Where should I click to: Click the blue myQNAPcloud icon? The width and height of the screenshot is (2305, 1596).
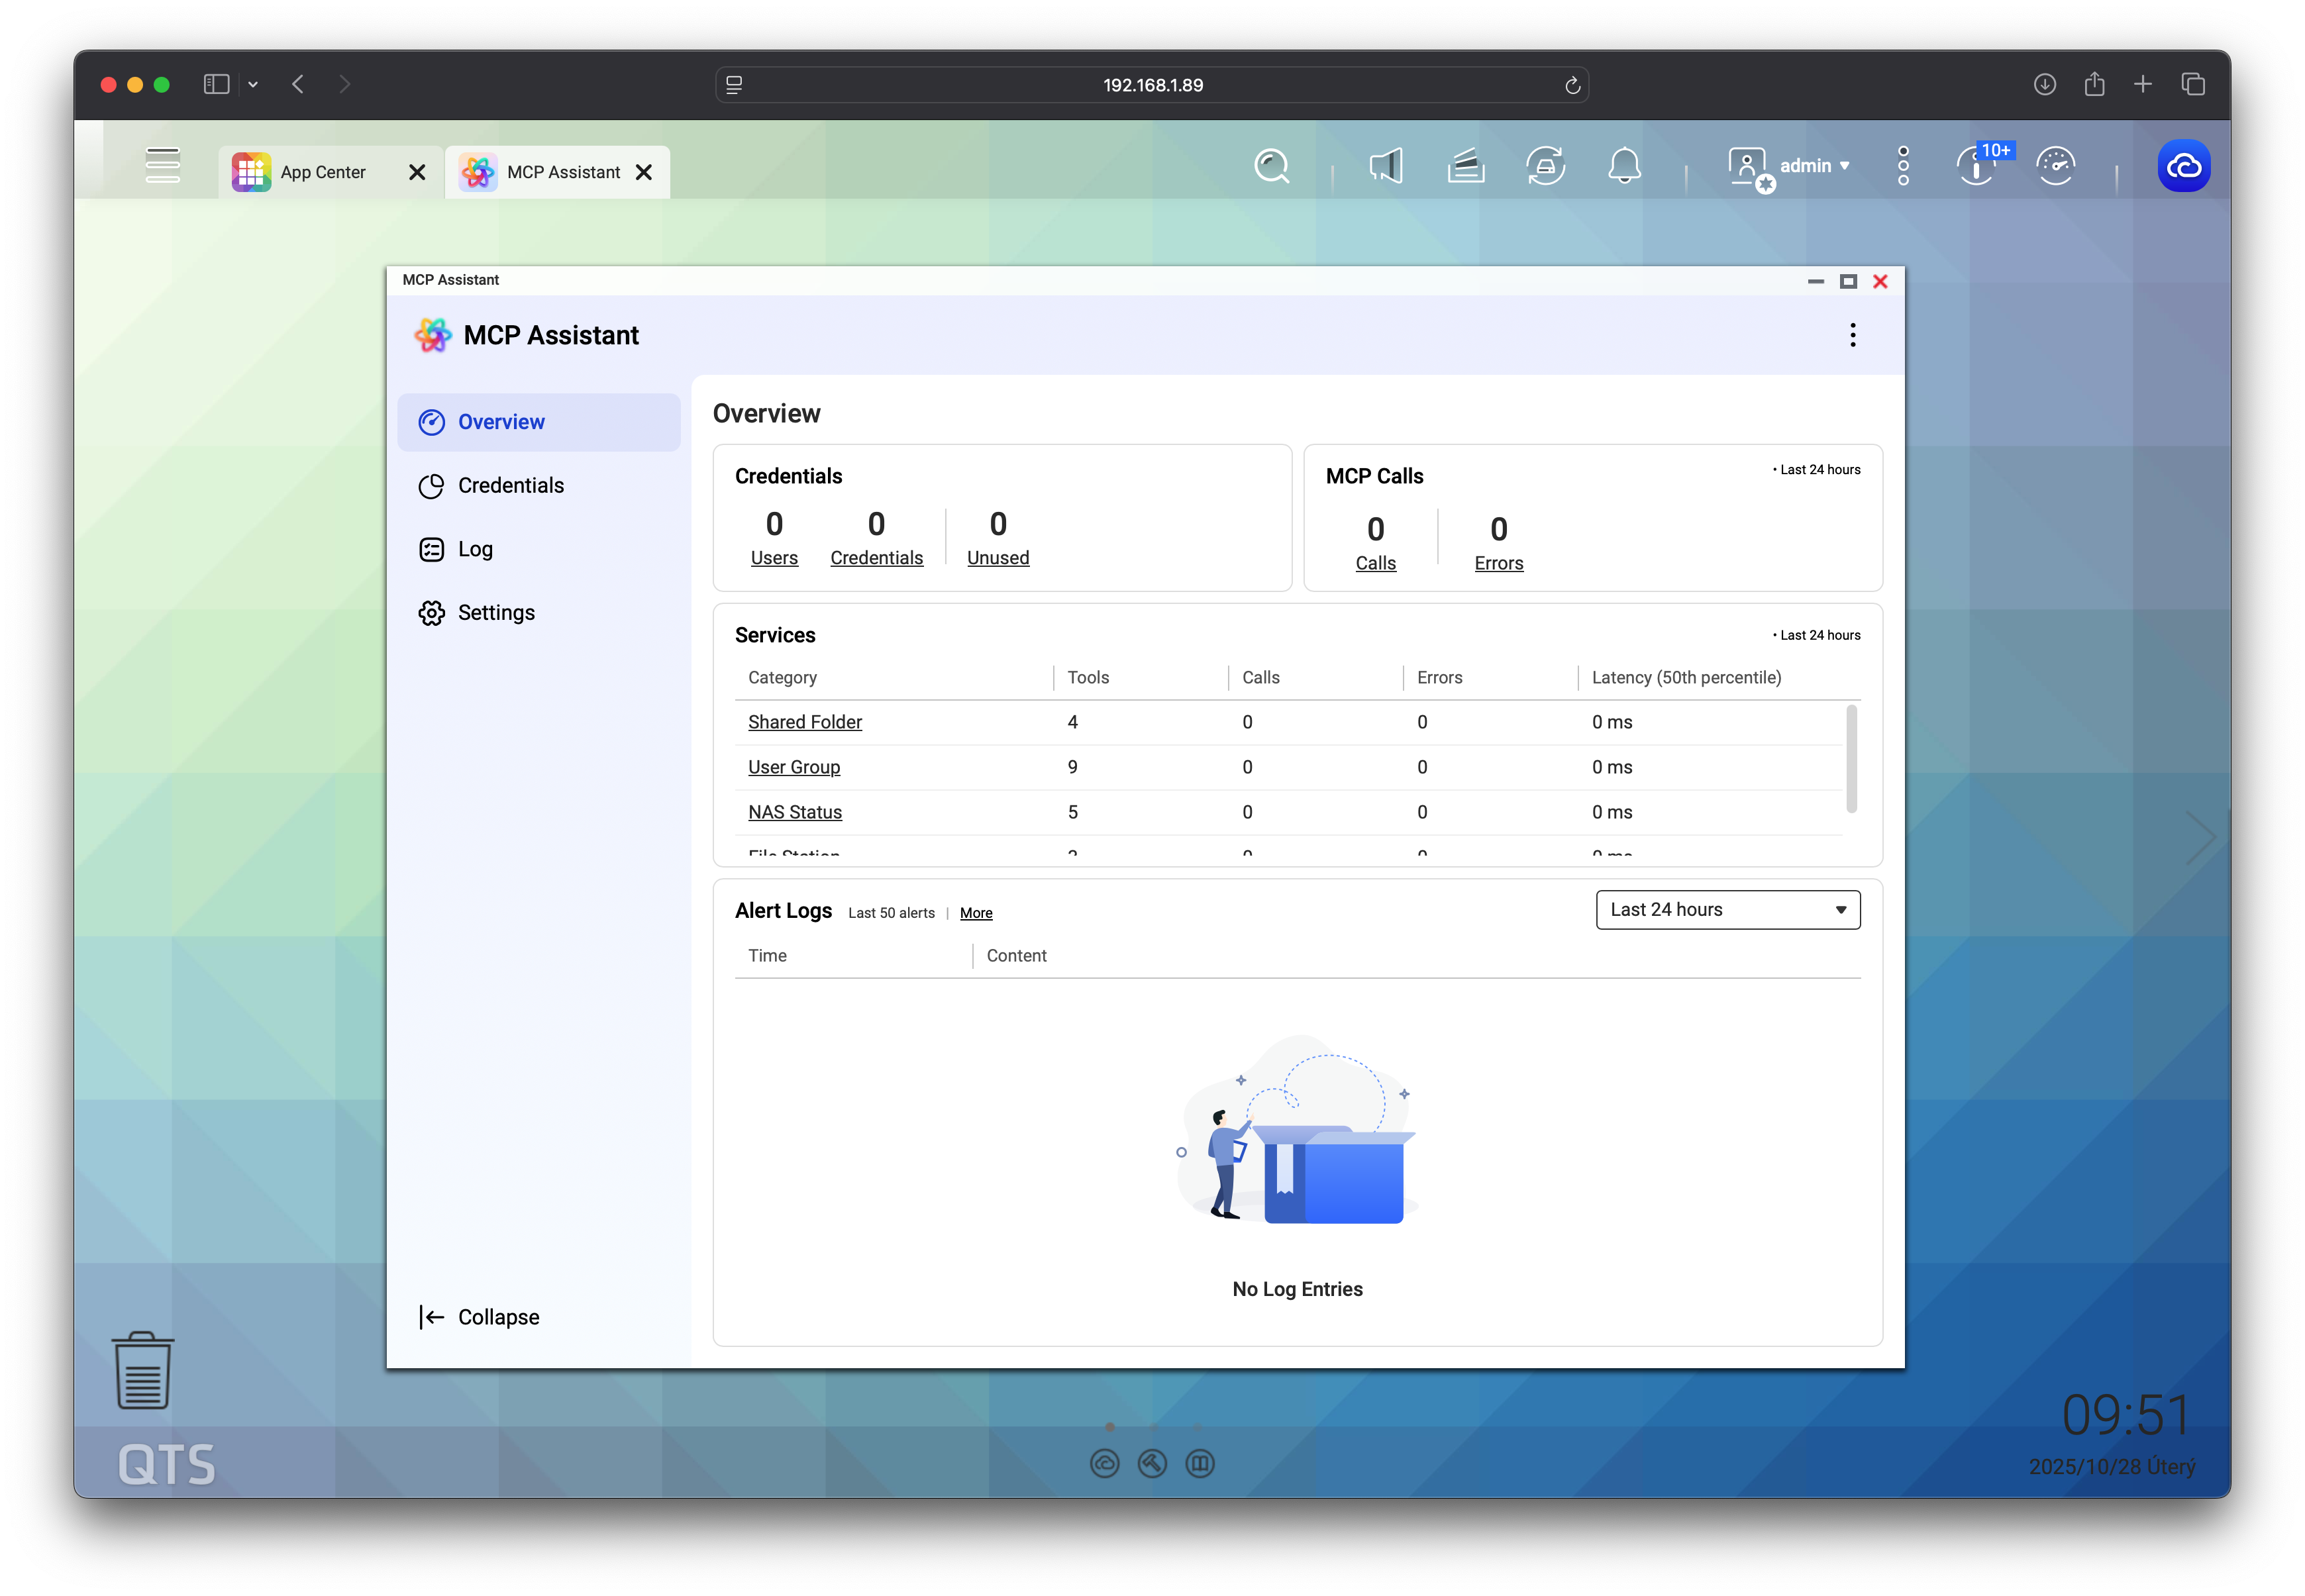tap(2184, 166)
